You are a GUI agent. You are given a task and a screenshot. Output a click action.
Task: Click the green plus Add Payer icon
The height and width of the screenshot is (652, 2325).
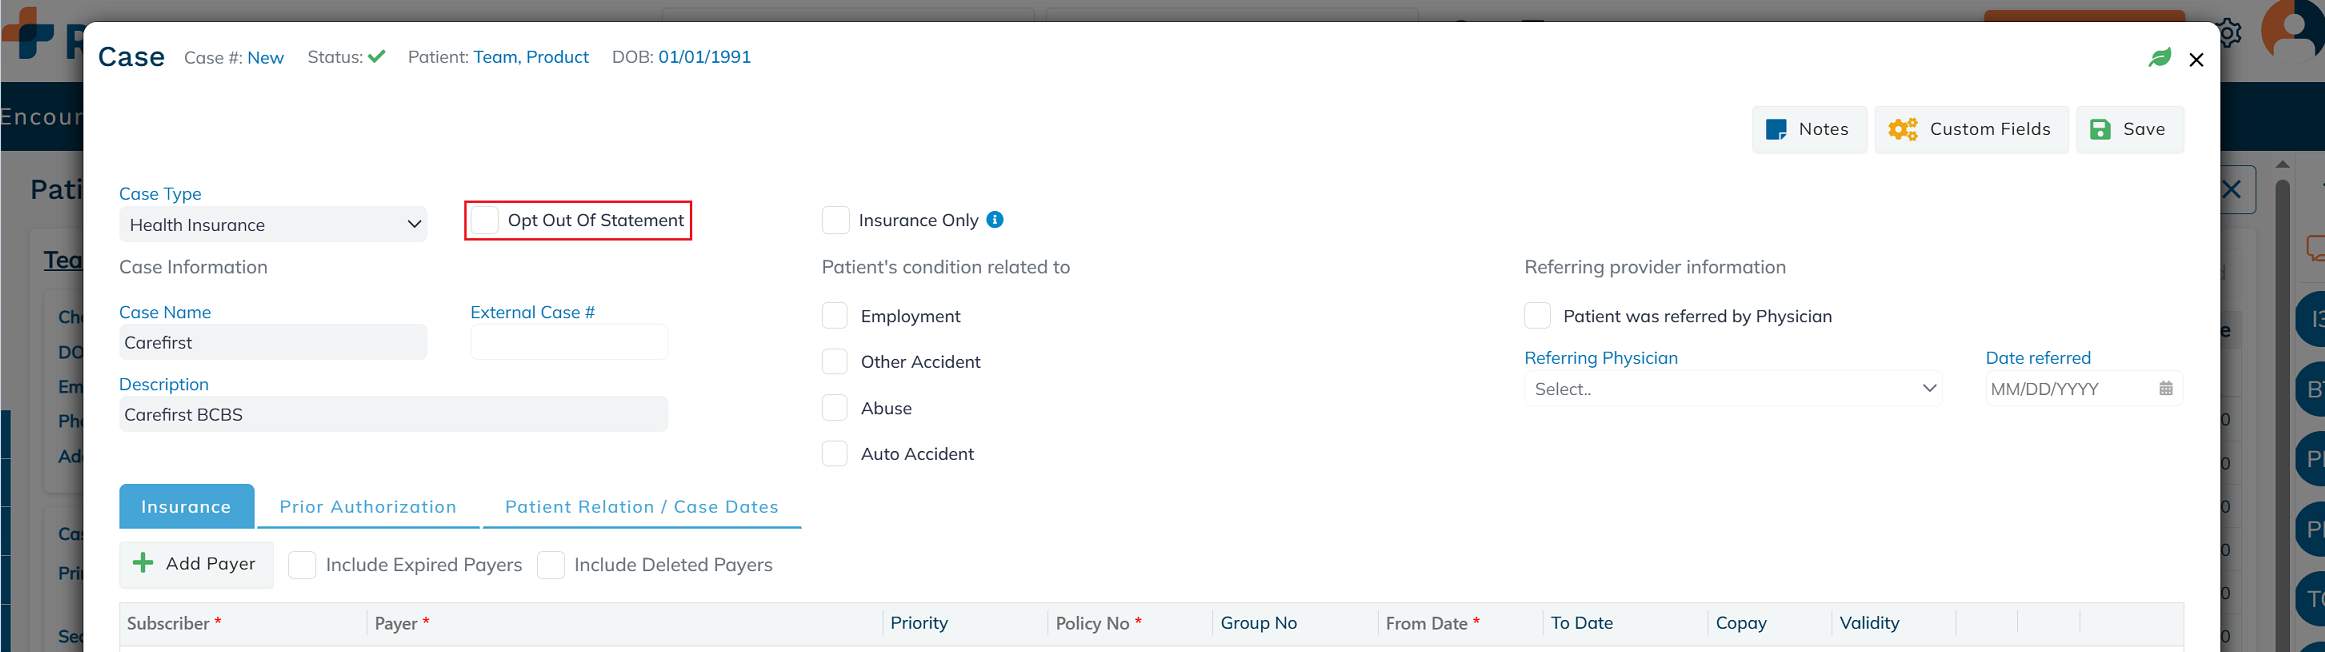[144, 563]
